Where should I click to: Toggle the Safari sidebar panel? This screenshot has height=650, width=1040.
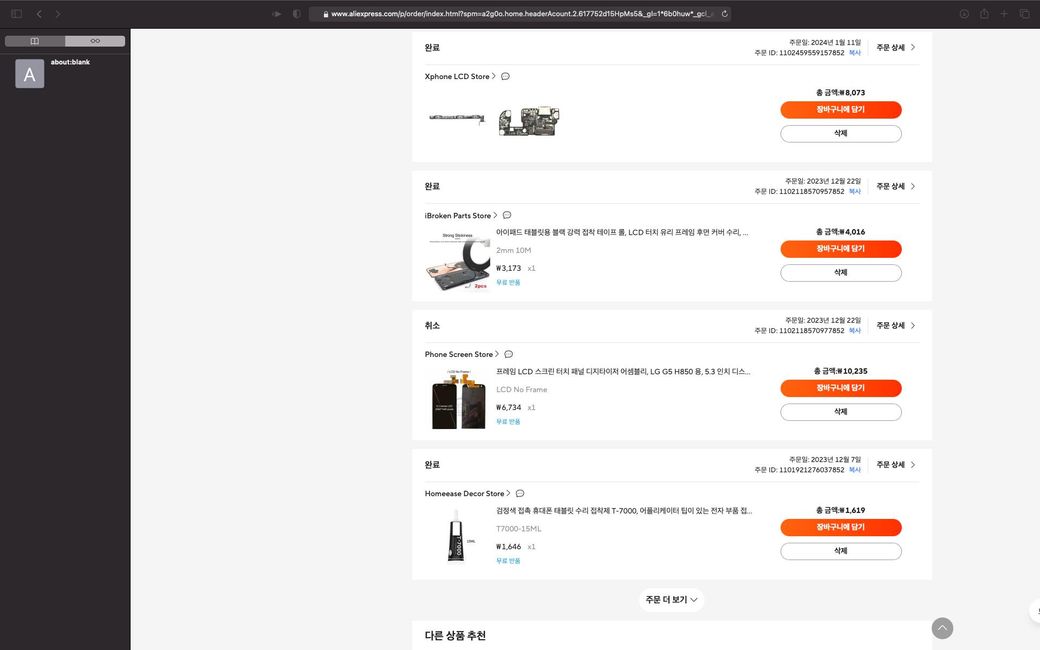pos(17,14)
